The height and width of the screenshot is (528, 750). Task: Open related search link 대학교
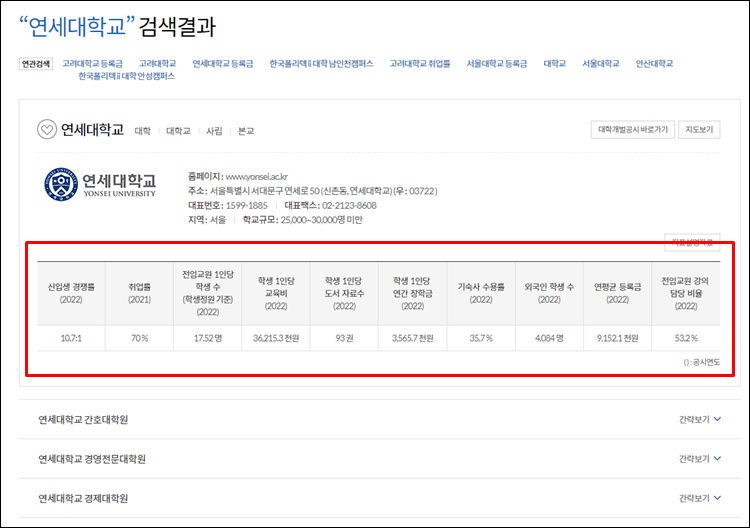pos(554,64)
